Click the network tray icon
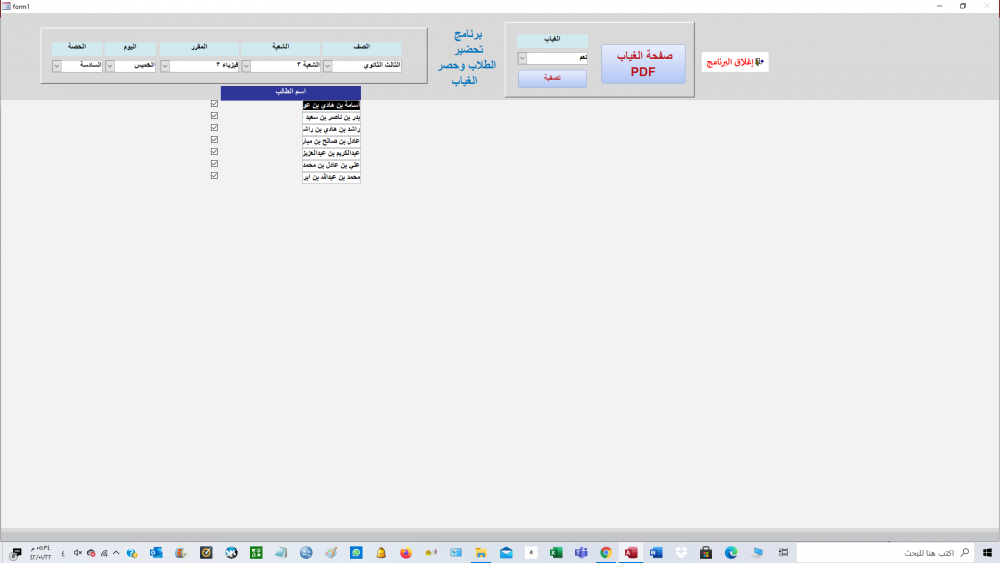The width and height of the screenshot is (1000, 563). (104, 553)
